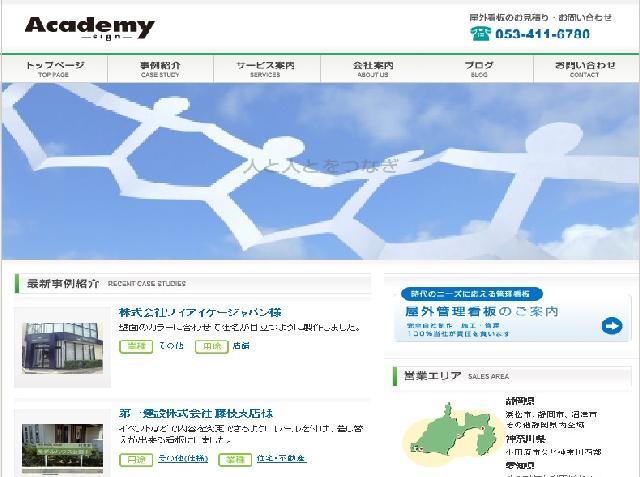640x477 pixels.
Task: Open the トップページ TOP PAGE menu
Action: tap(55, 69)
